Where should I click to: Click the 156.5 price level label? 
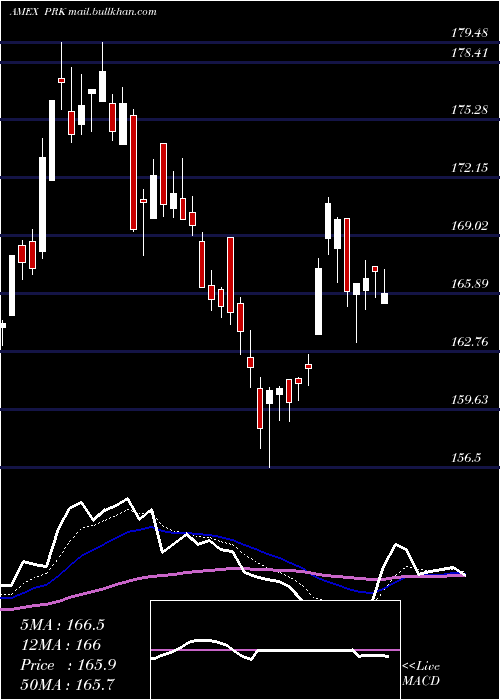[x=466, y=458]
